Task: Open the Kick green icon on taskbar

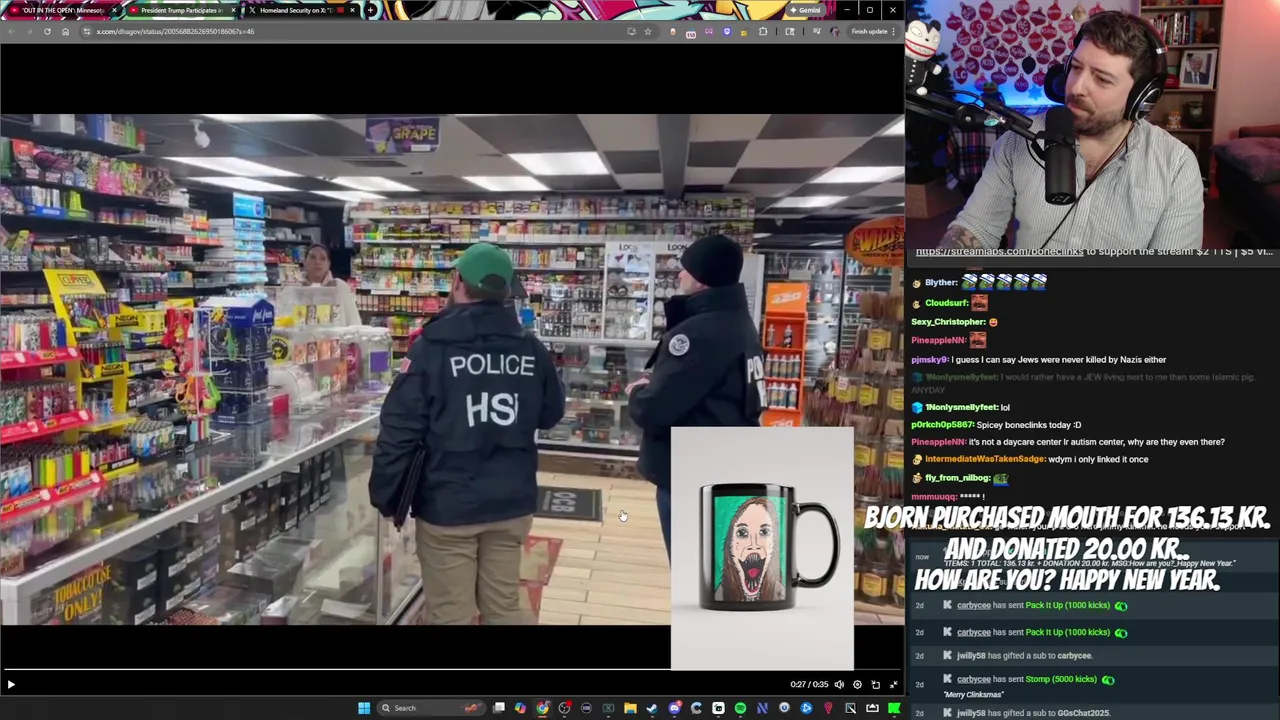Action: click(893, 708)
